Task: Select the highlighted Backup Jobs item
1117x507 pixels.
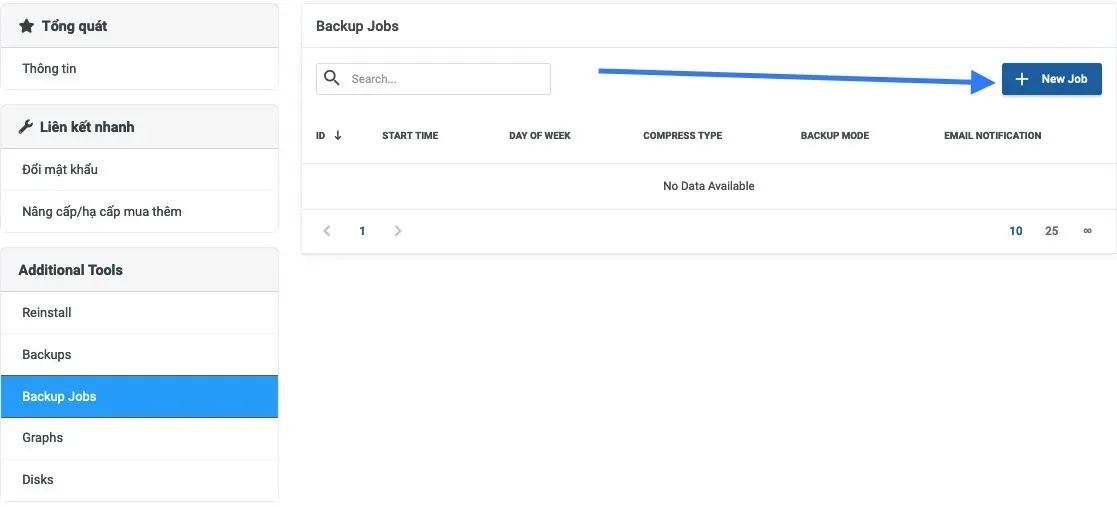Action: coord(140,397)
